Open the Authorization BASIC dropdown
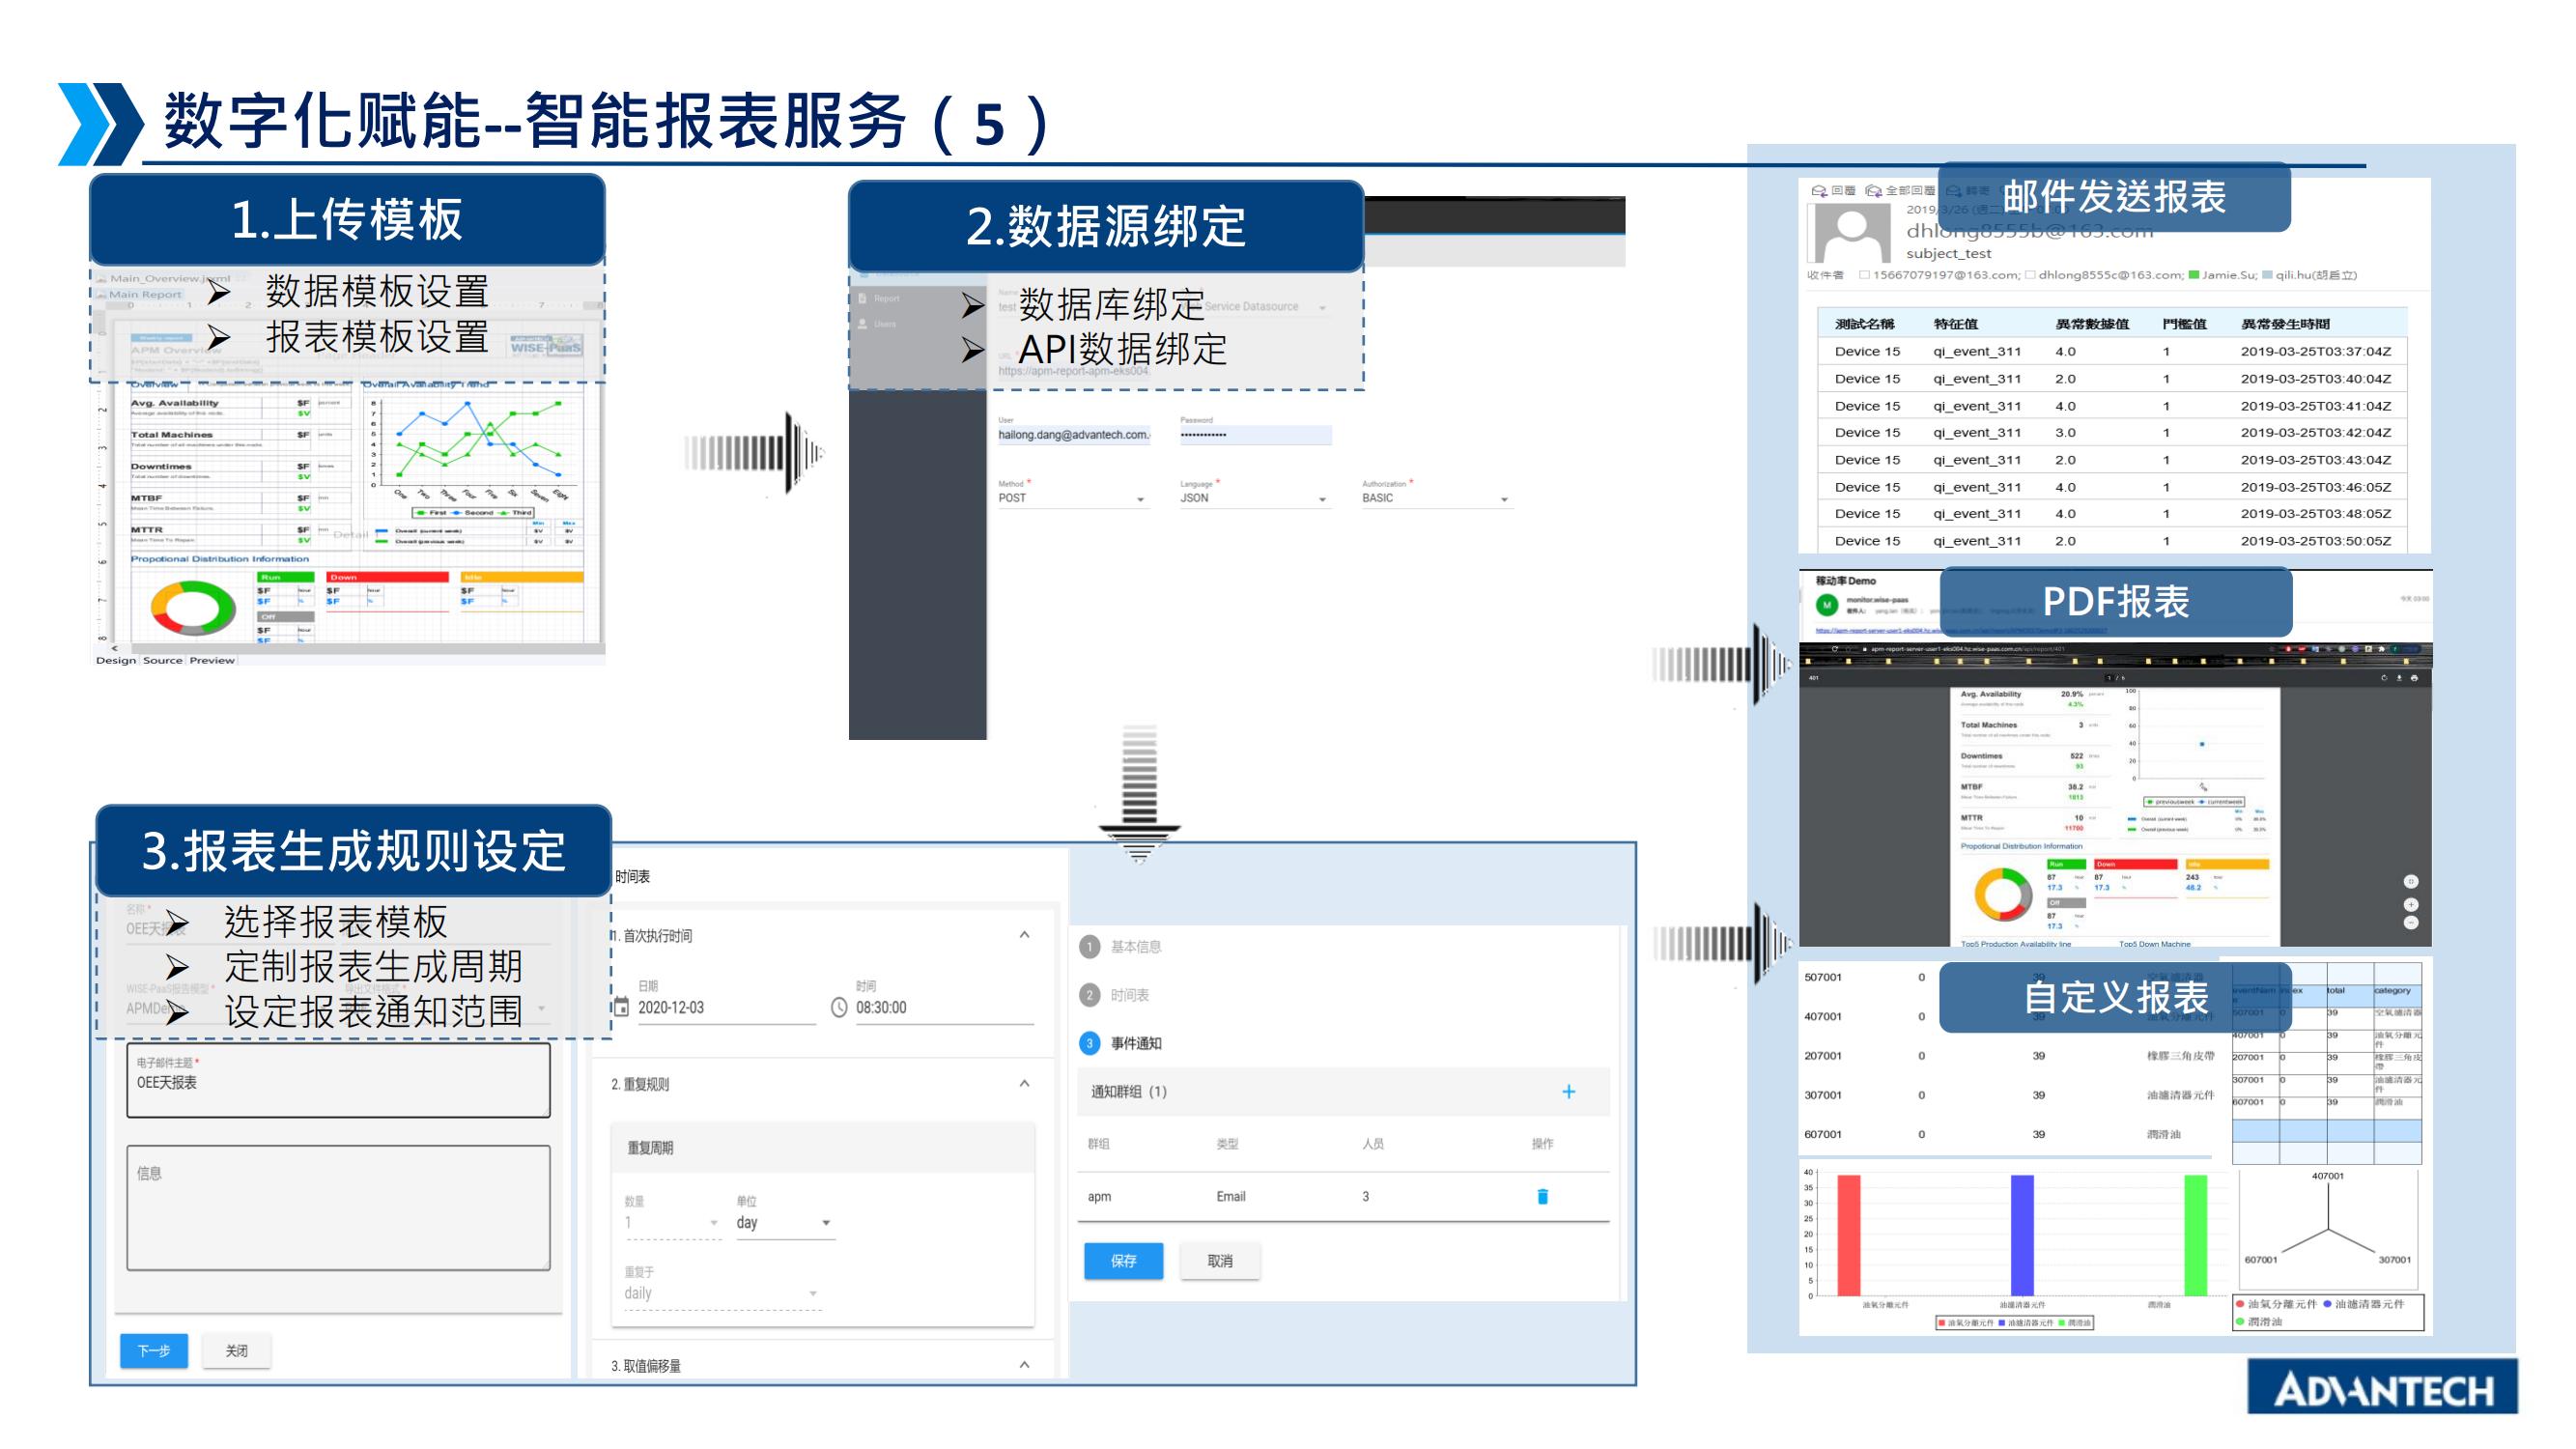Image resolution: width=2576 pixels, height=1449 pixels. point(1437,498)
